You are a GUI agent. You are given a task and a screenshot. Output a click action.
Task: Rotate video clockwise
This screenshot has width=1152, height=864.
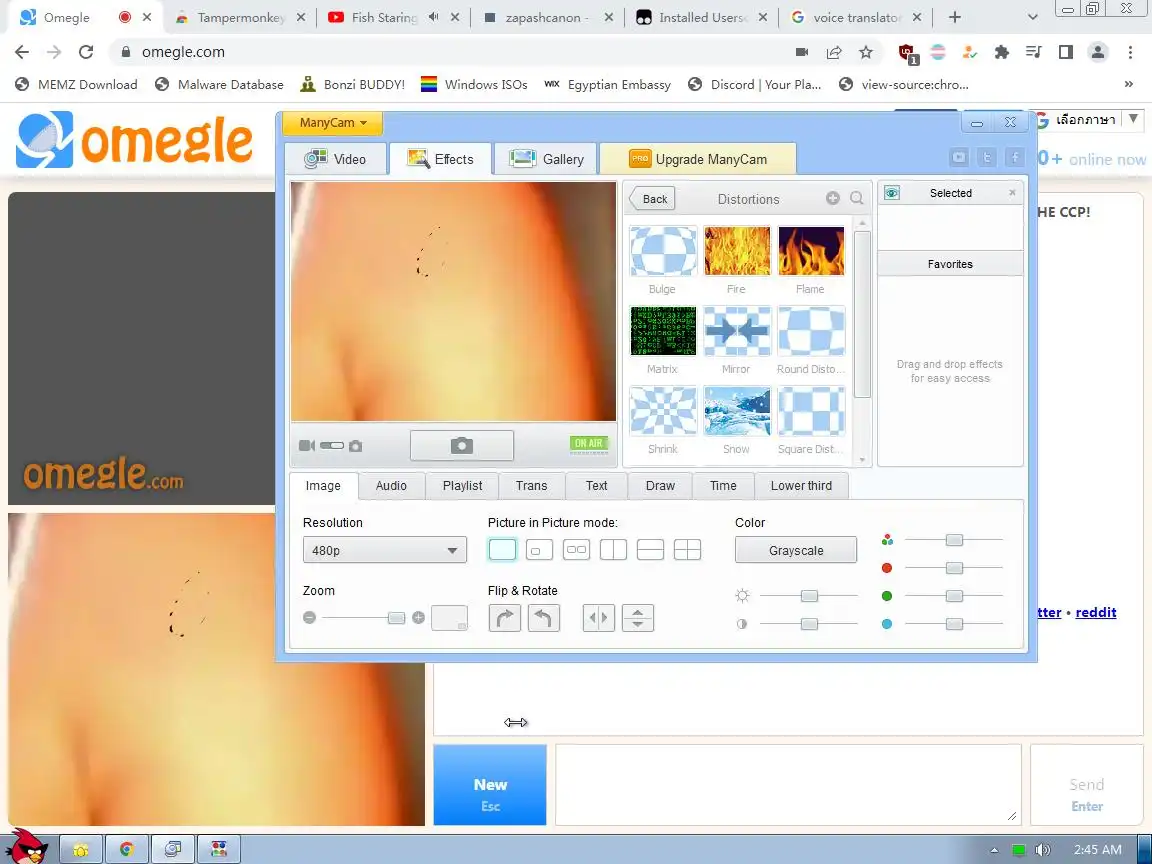505,618
